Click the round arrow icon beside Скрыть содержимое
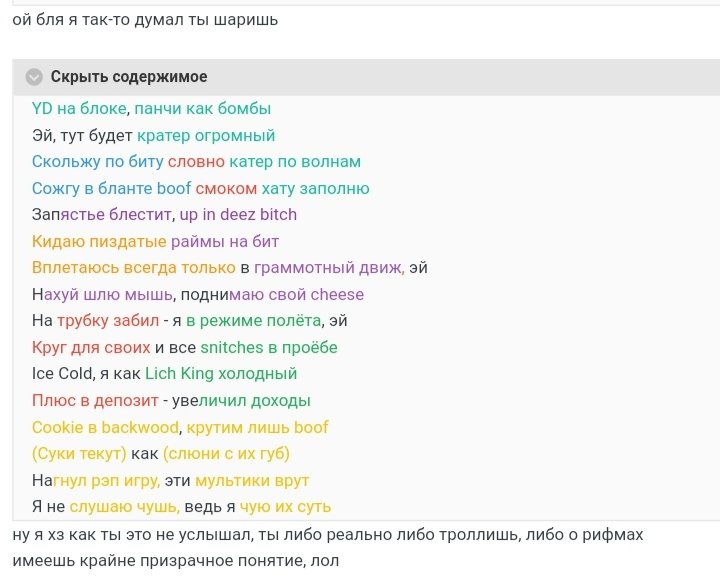 pos(35,77)
